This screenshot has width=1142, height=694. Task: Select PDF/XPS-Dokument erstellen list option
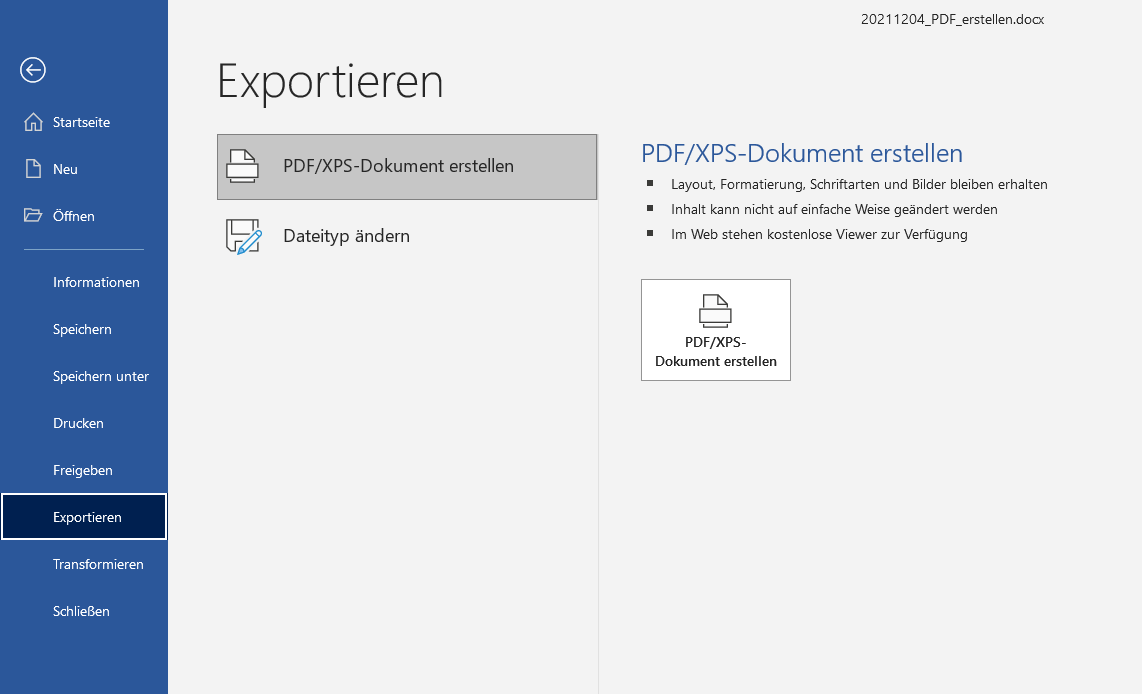pyautogui.click(x=407, y=167)
